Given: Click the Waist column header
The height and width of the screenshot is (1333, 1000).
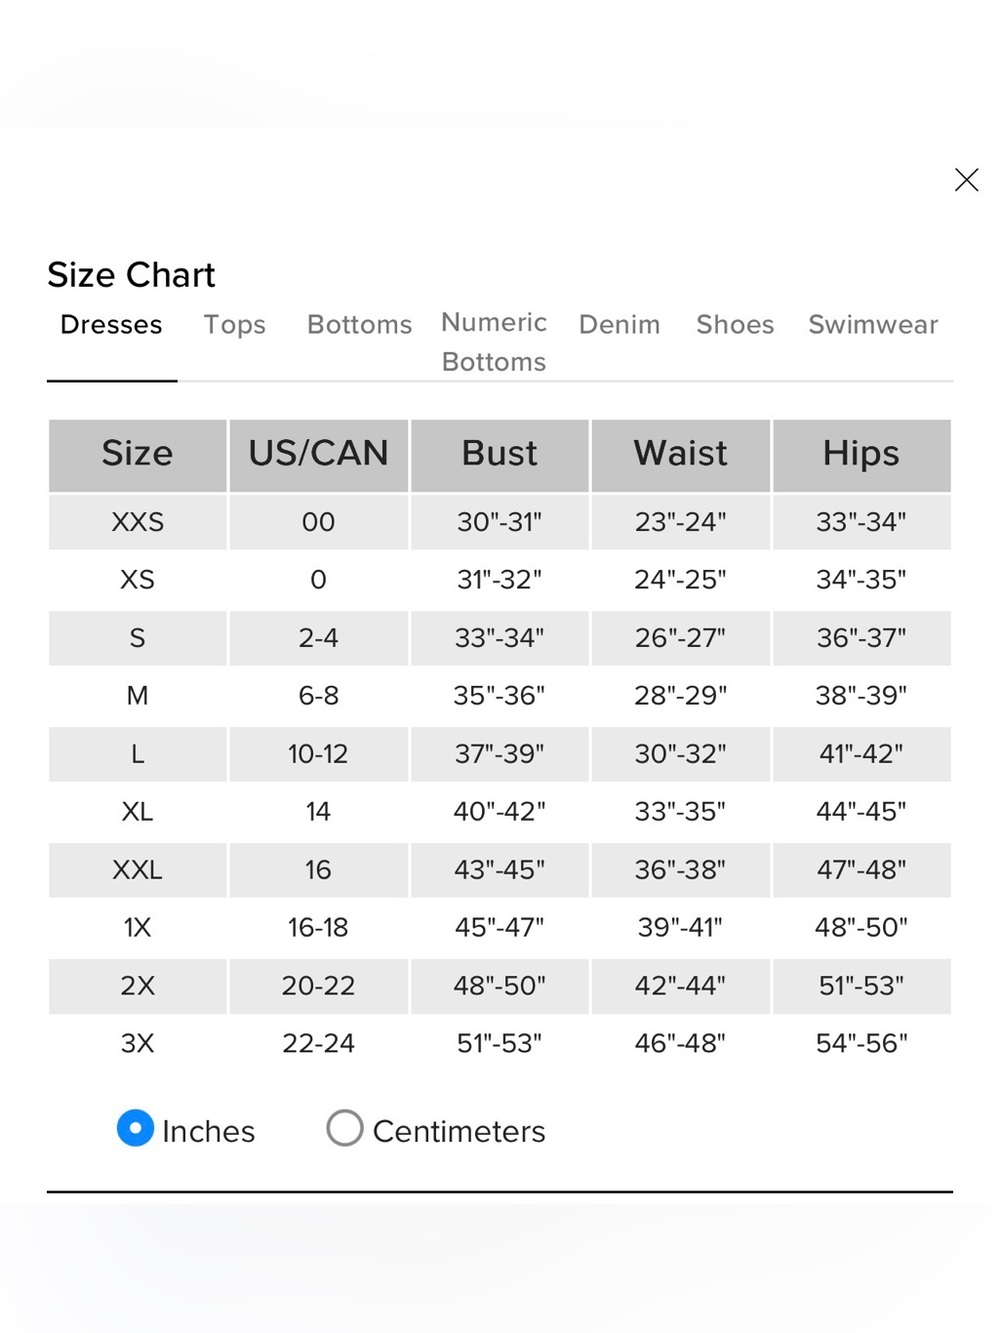Looking at the screenshot, I should (x=681, y=455).
